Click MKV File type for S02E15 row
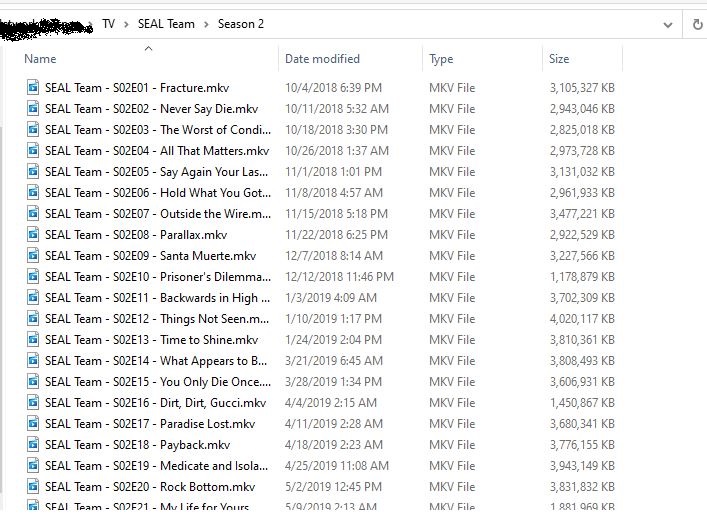The image size is (707, 529). 452,382
